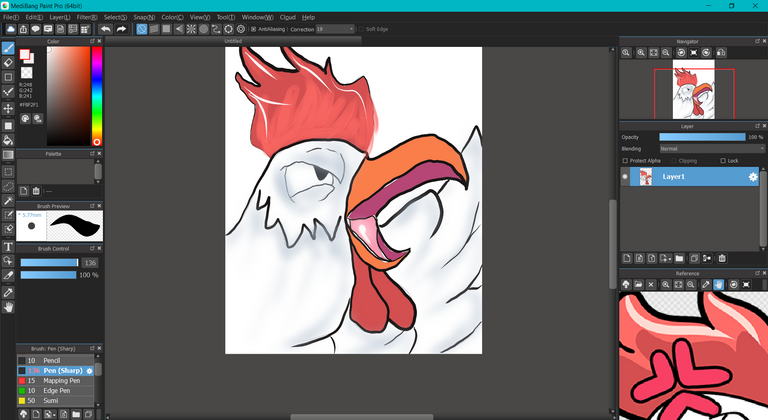Open the cloud icon in the top toolbar
The image size is (768, 420).
10,29
